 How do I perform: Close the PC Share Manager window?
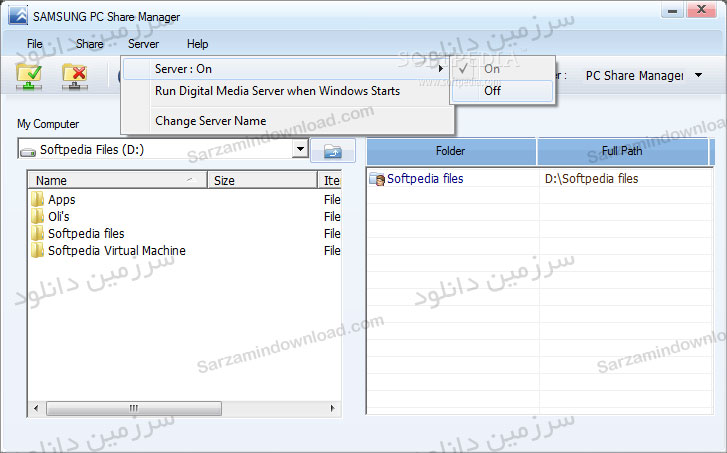tap(701, 10)
